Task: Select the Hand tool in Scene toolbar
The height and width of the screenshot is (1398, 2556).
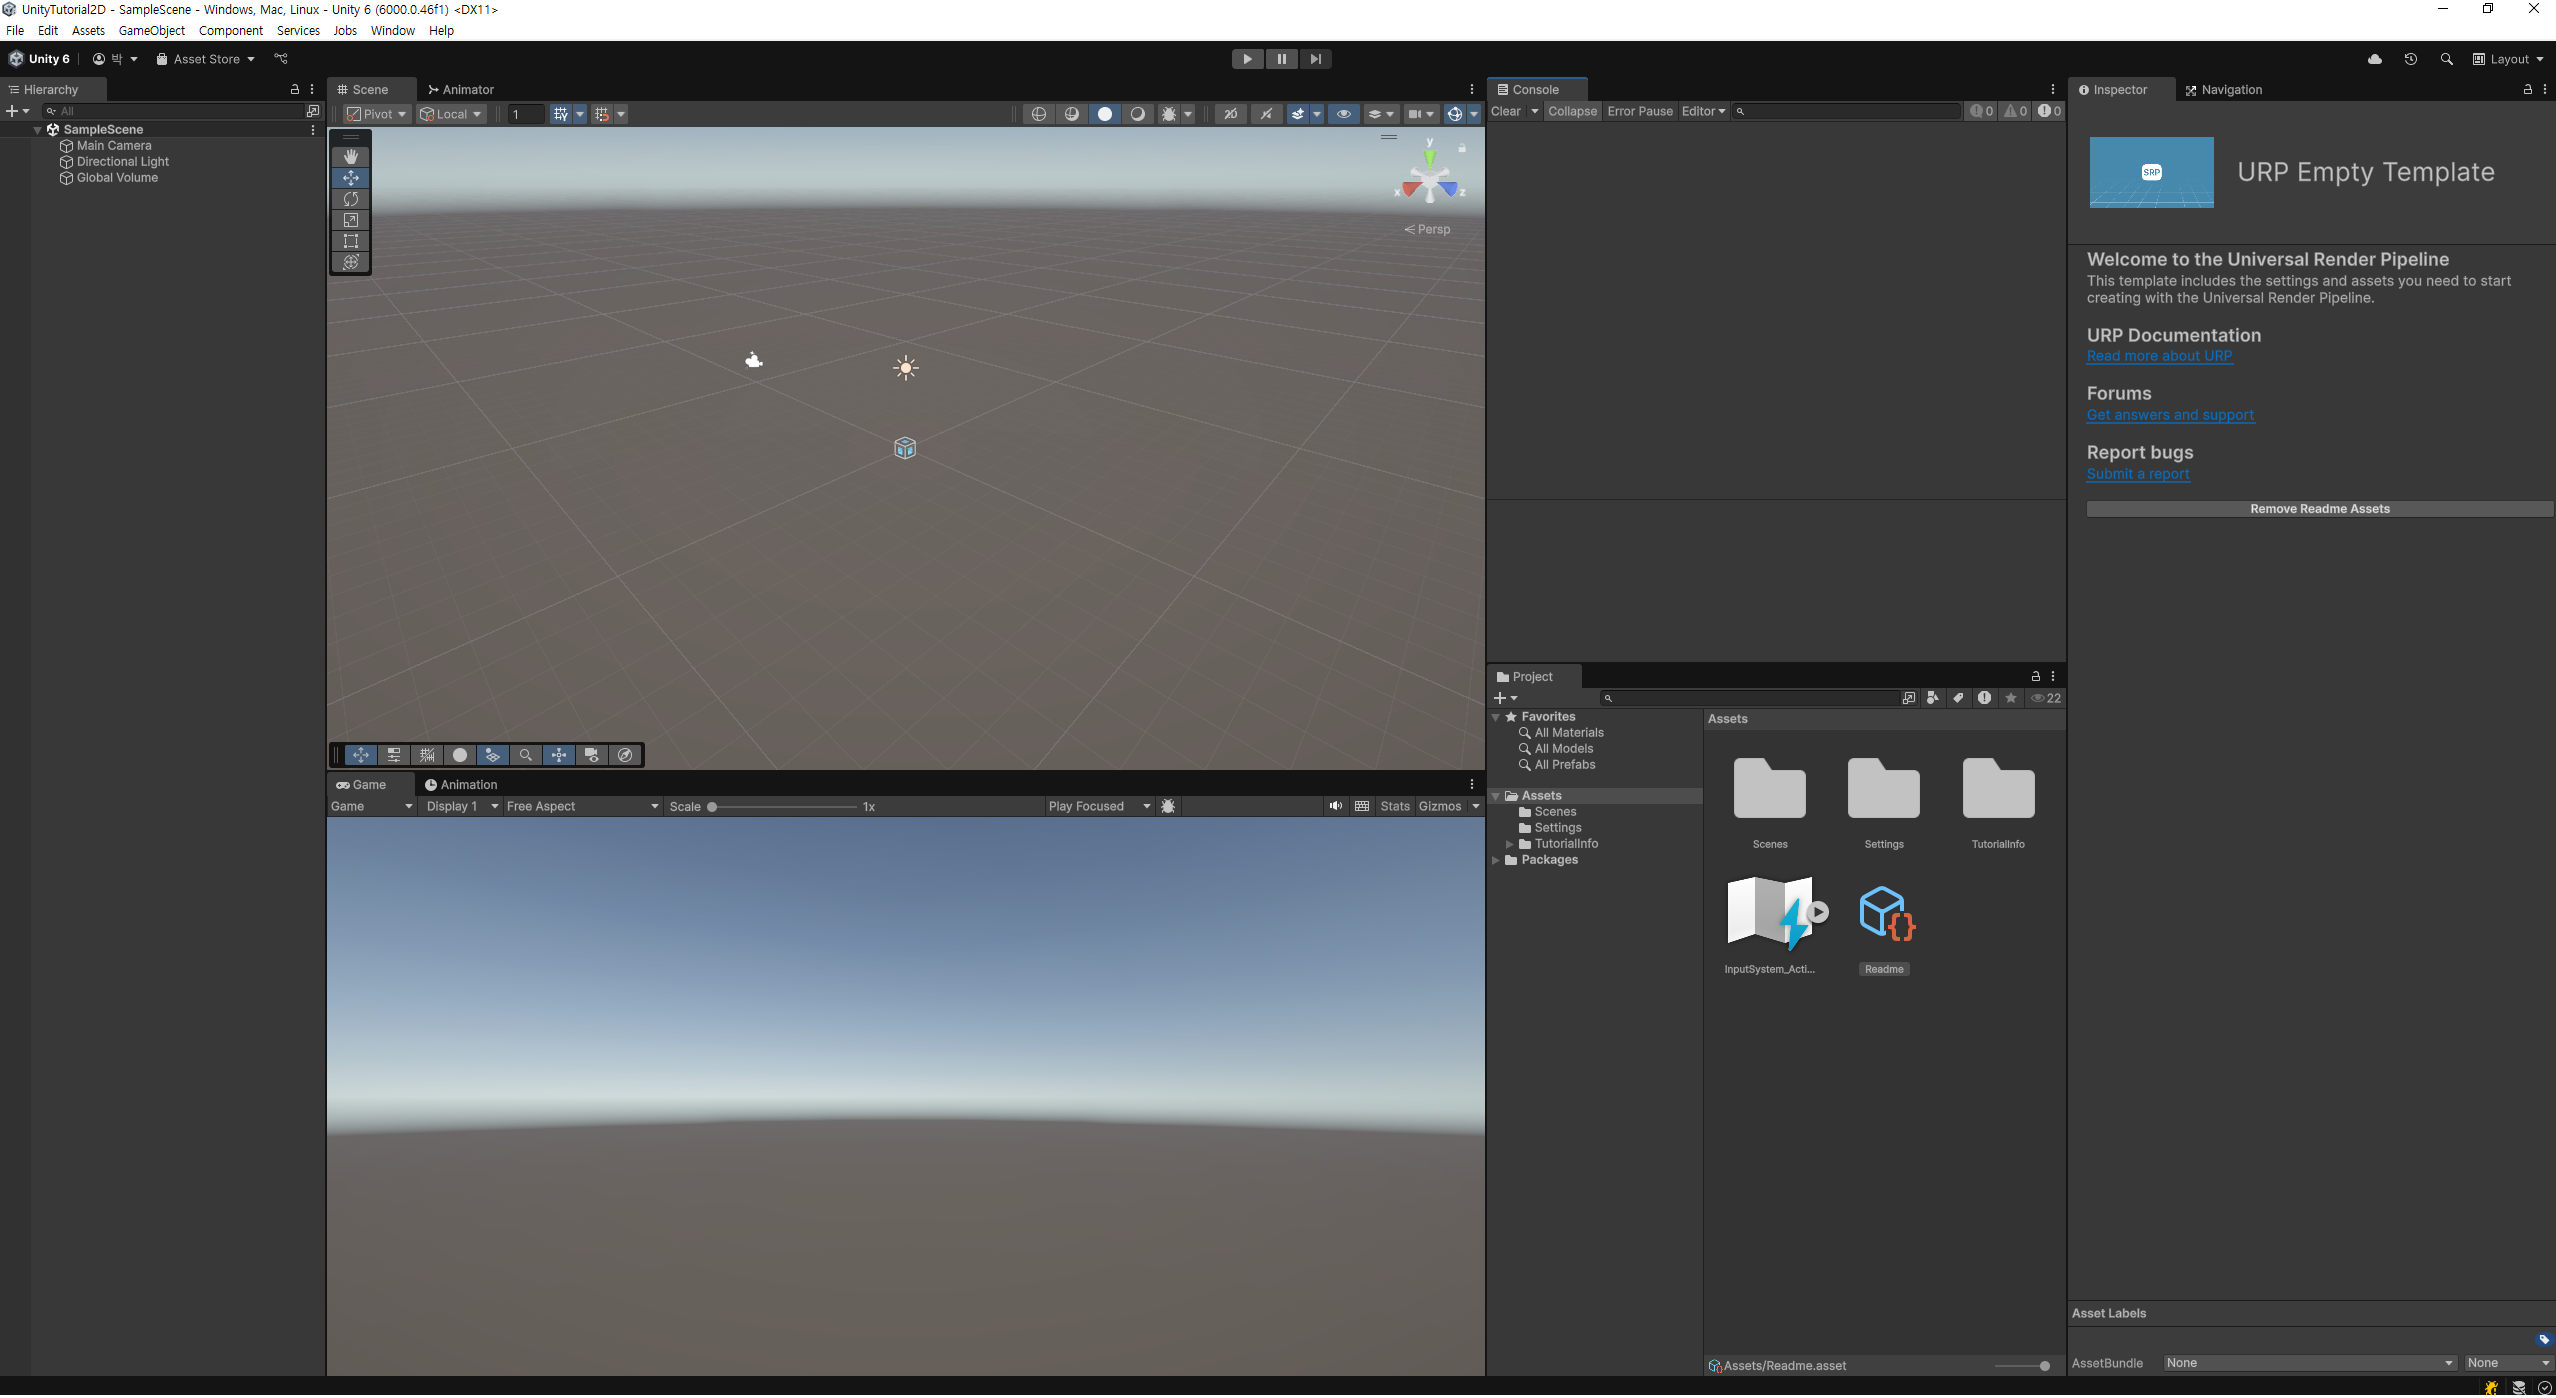Action: click(351, 157)
